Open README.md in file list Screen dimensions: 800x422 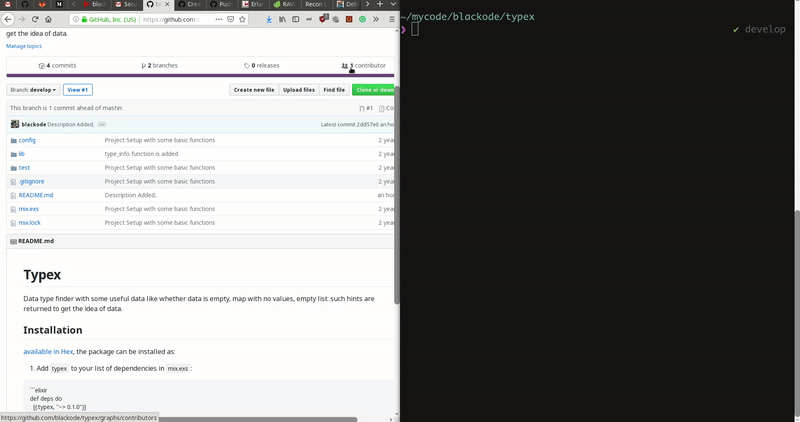tap(36, 195)
